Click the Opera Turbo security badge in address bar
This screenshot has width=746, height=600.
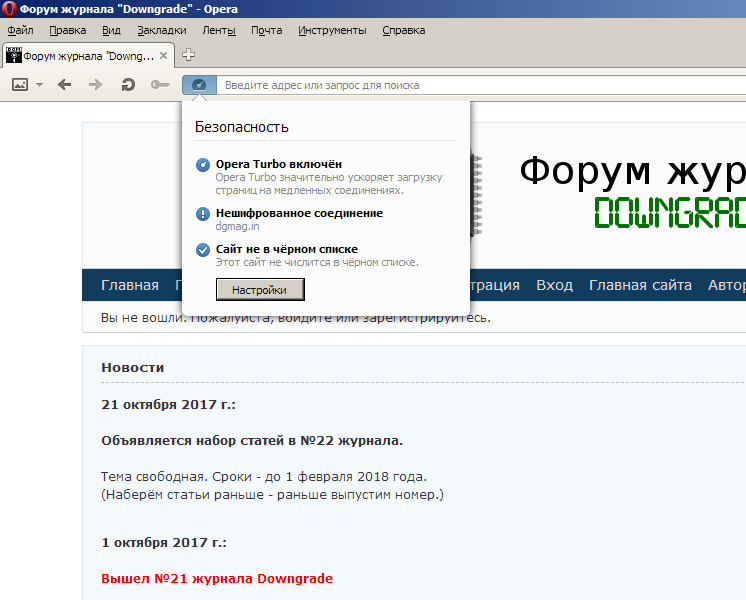[198, 85]
